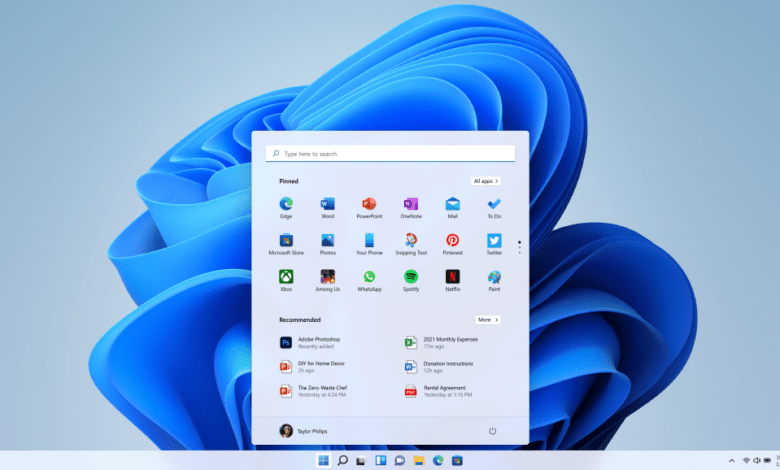Click the More button in Recommended
The height and width of the screenshot is (470, 780).
pyautogui.click(x=488, y=320)
